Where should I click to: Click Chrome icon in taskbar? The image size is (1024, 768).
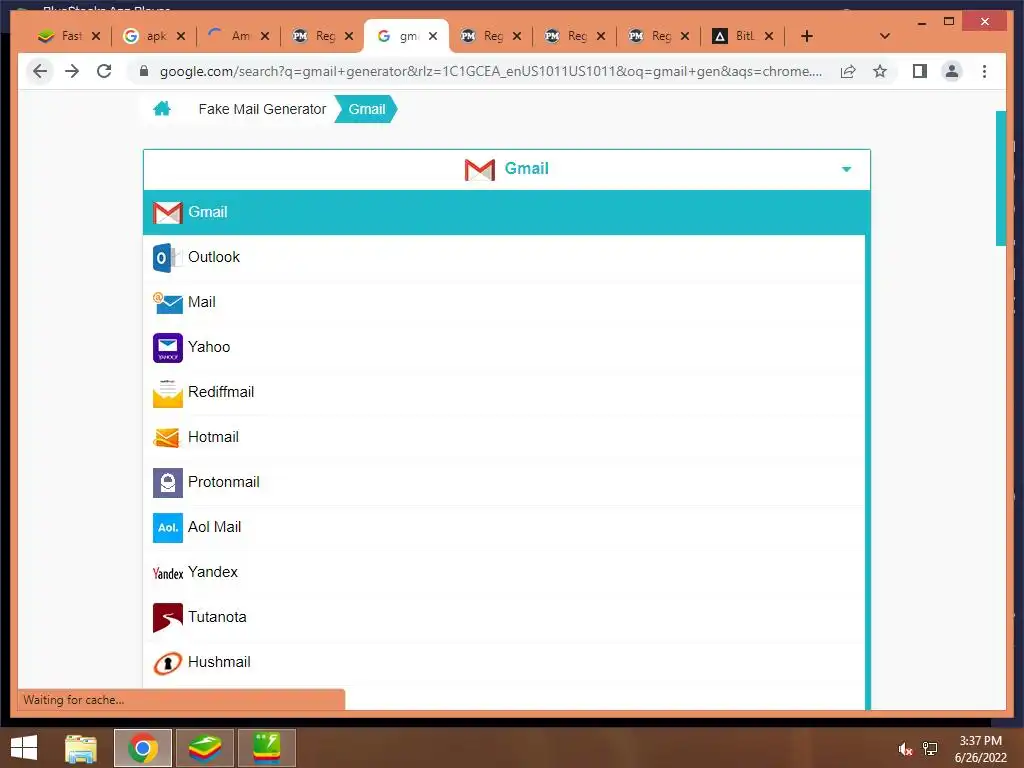pos(142,748)
